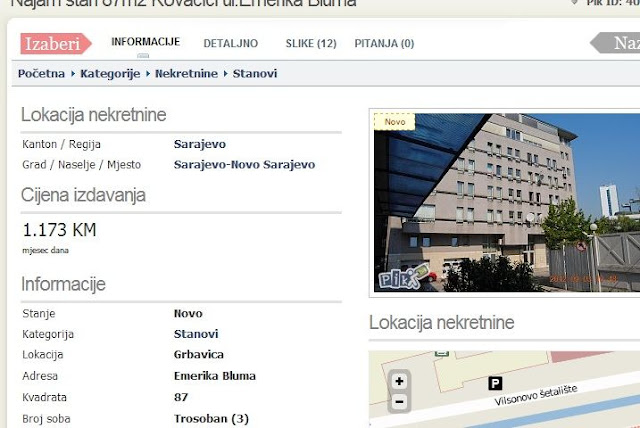Click the Sarajevo-Novo Sarajevo city link
This screenshot has height=428, width=640.
pos(244,164)
